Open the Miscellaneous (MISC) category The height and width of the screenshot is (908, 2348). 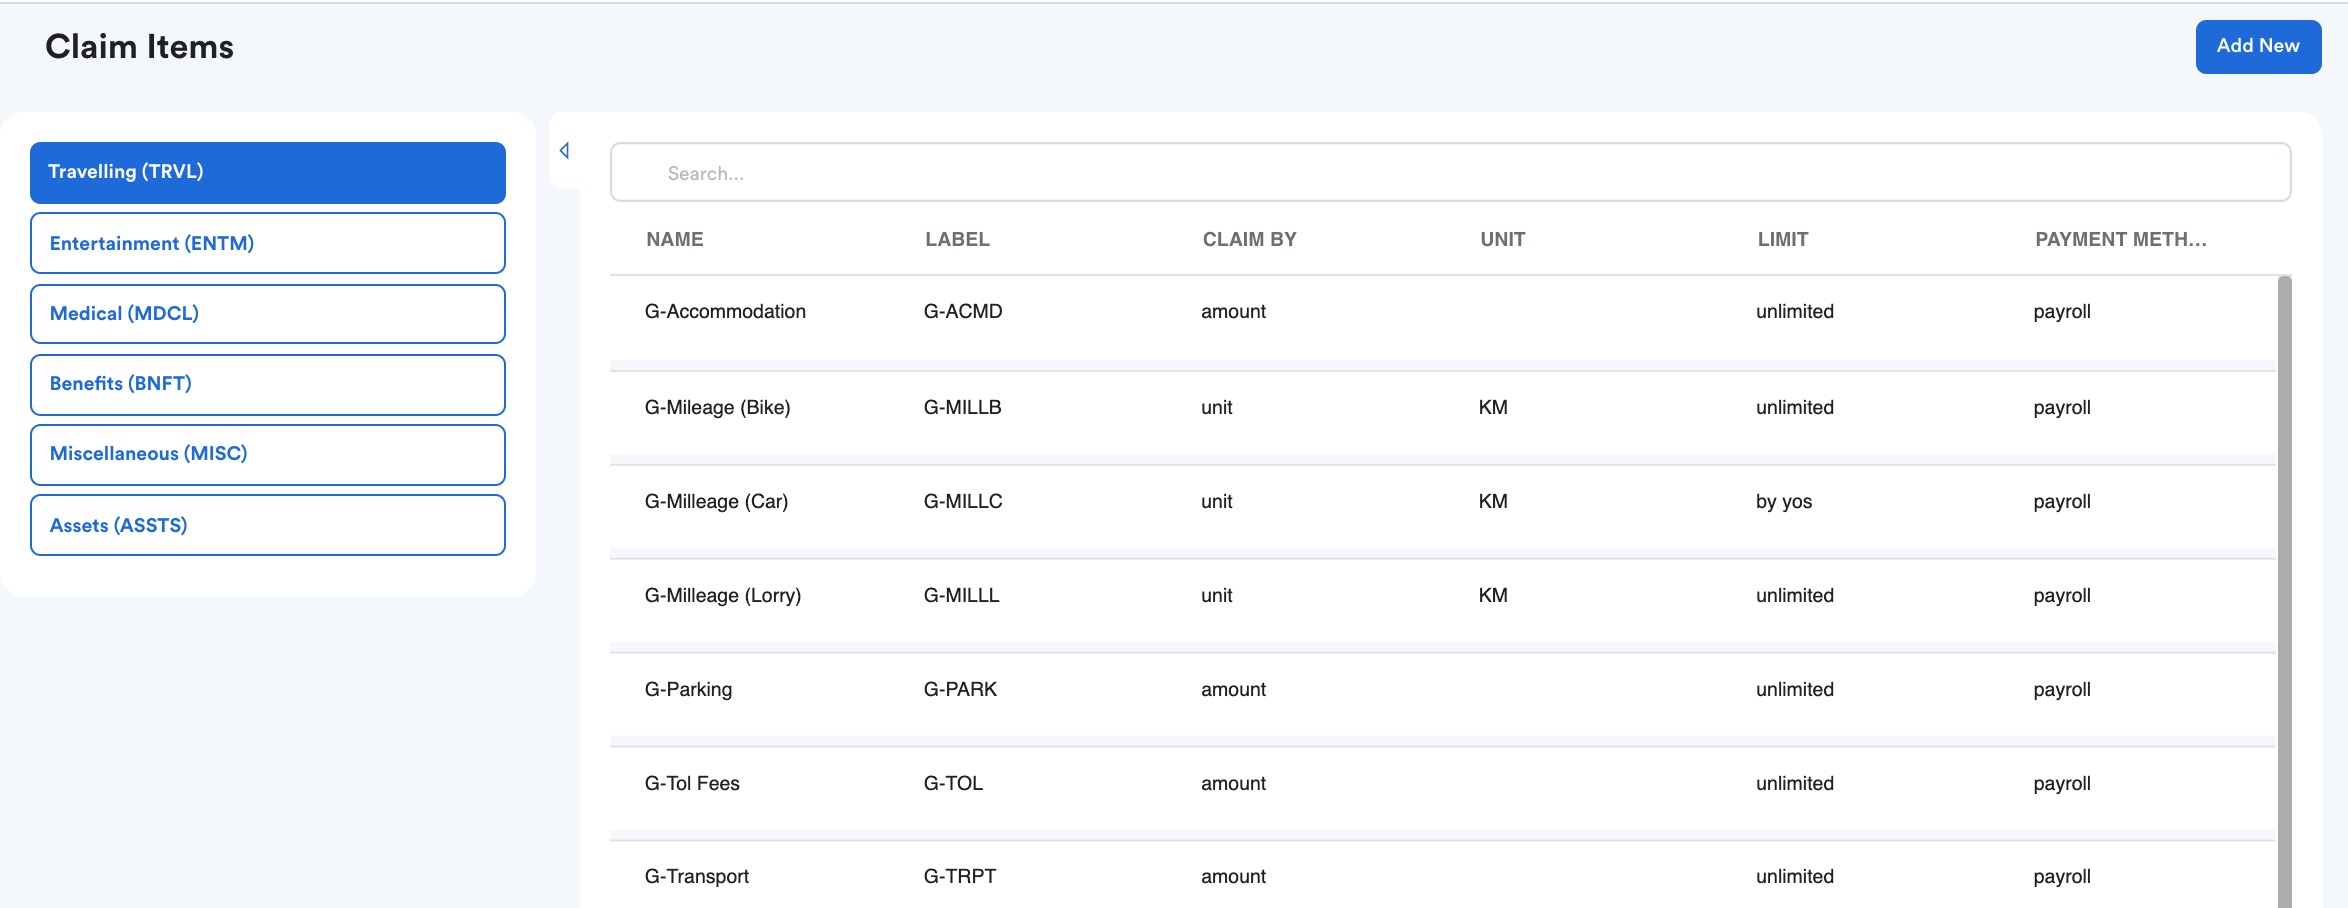coord(268,454)
